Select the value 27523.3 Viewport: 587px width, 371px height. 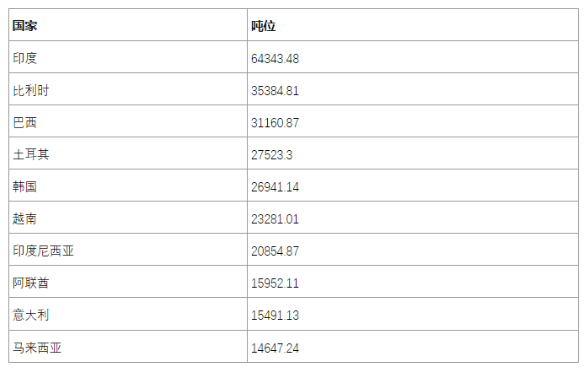coord(272,155)
